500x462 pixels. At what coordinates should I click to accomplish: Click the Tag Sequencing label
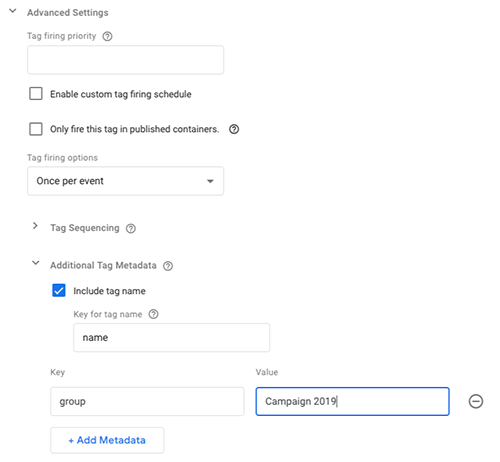tap(85, 228)
